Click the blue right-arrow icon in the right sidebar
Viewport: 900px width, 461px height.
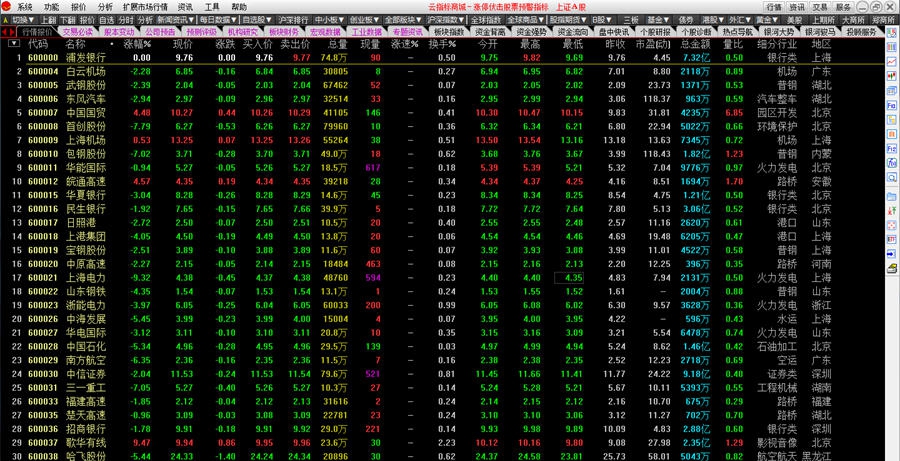point(891,253)
